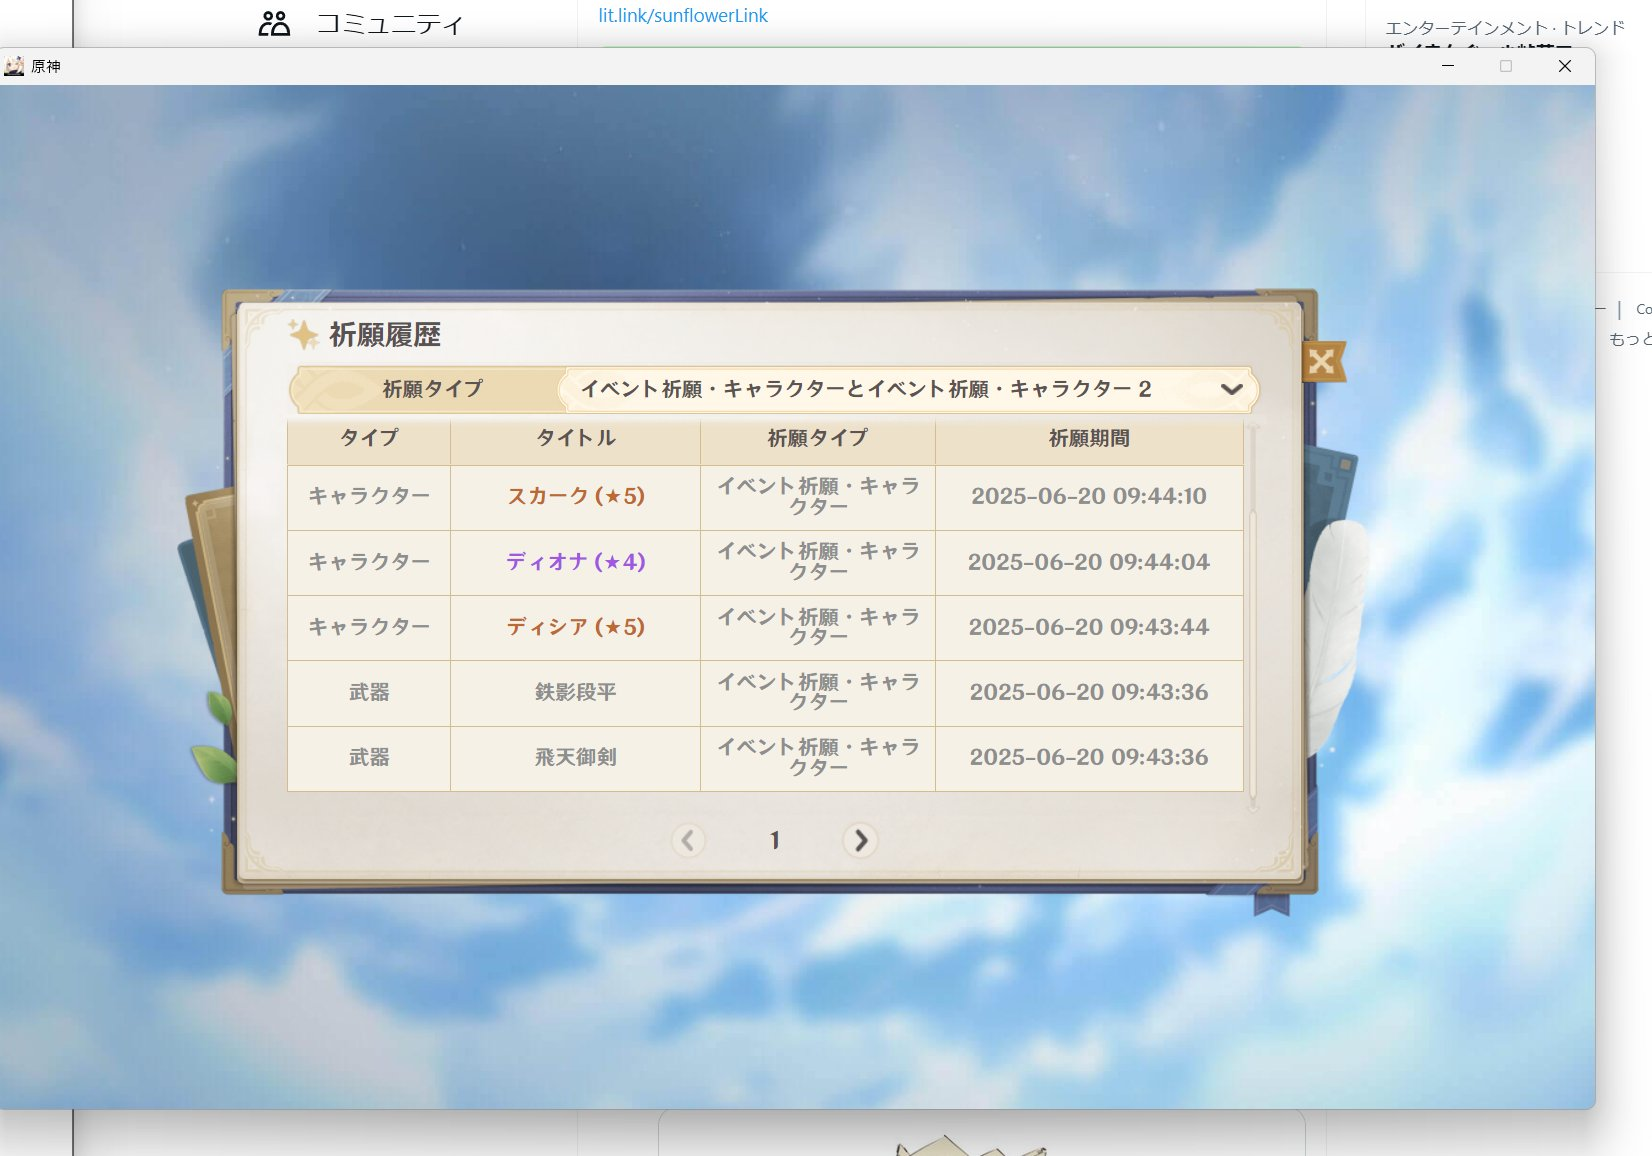Minimize the 原神 game window

point(1448,66)
